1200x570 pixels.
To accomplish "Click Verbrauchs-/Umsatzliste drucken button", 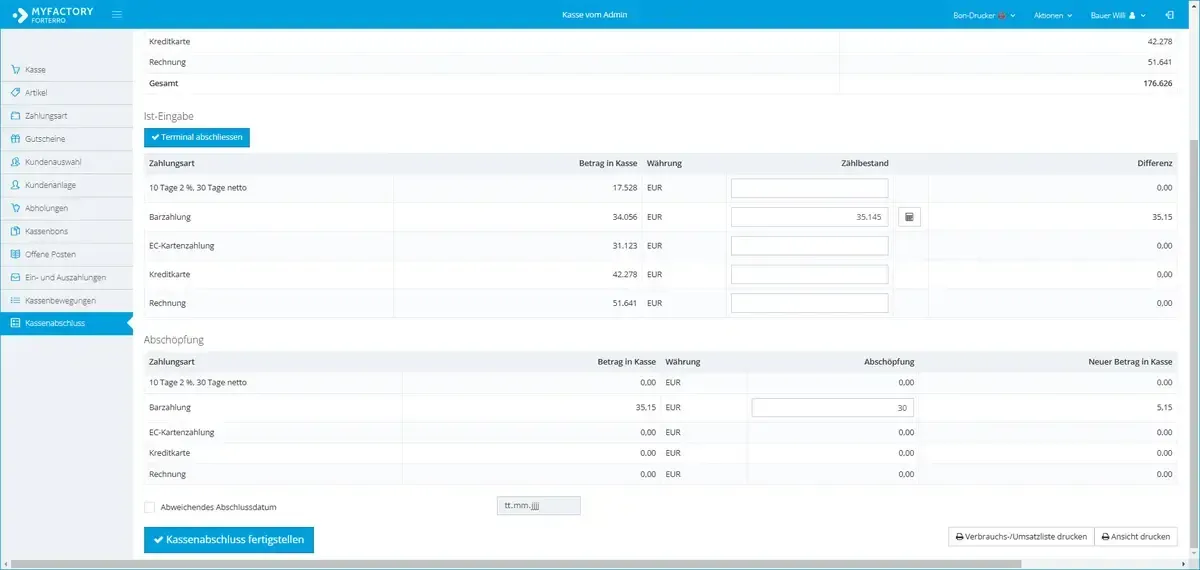I will pyautogui.click(x=1021, y=537).
